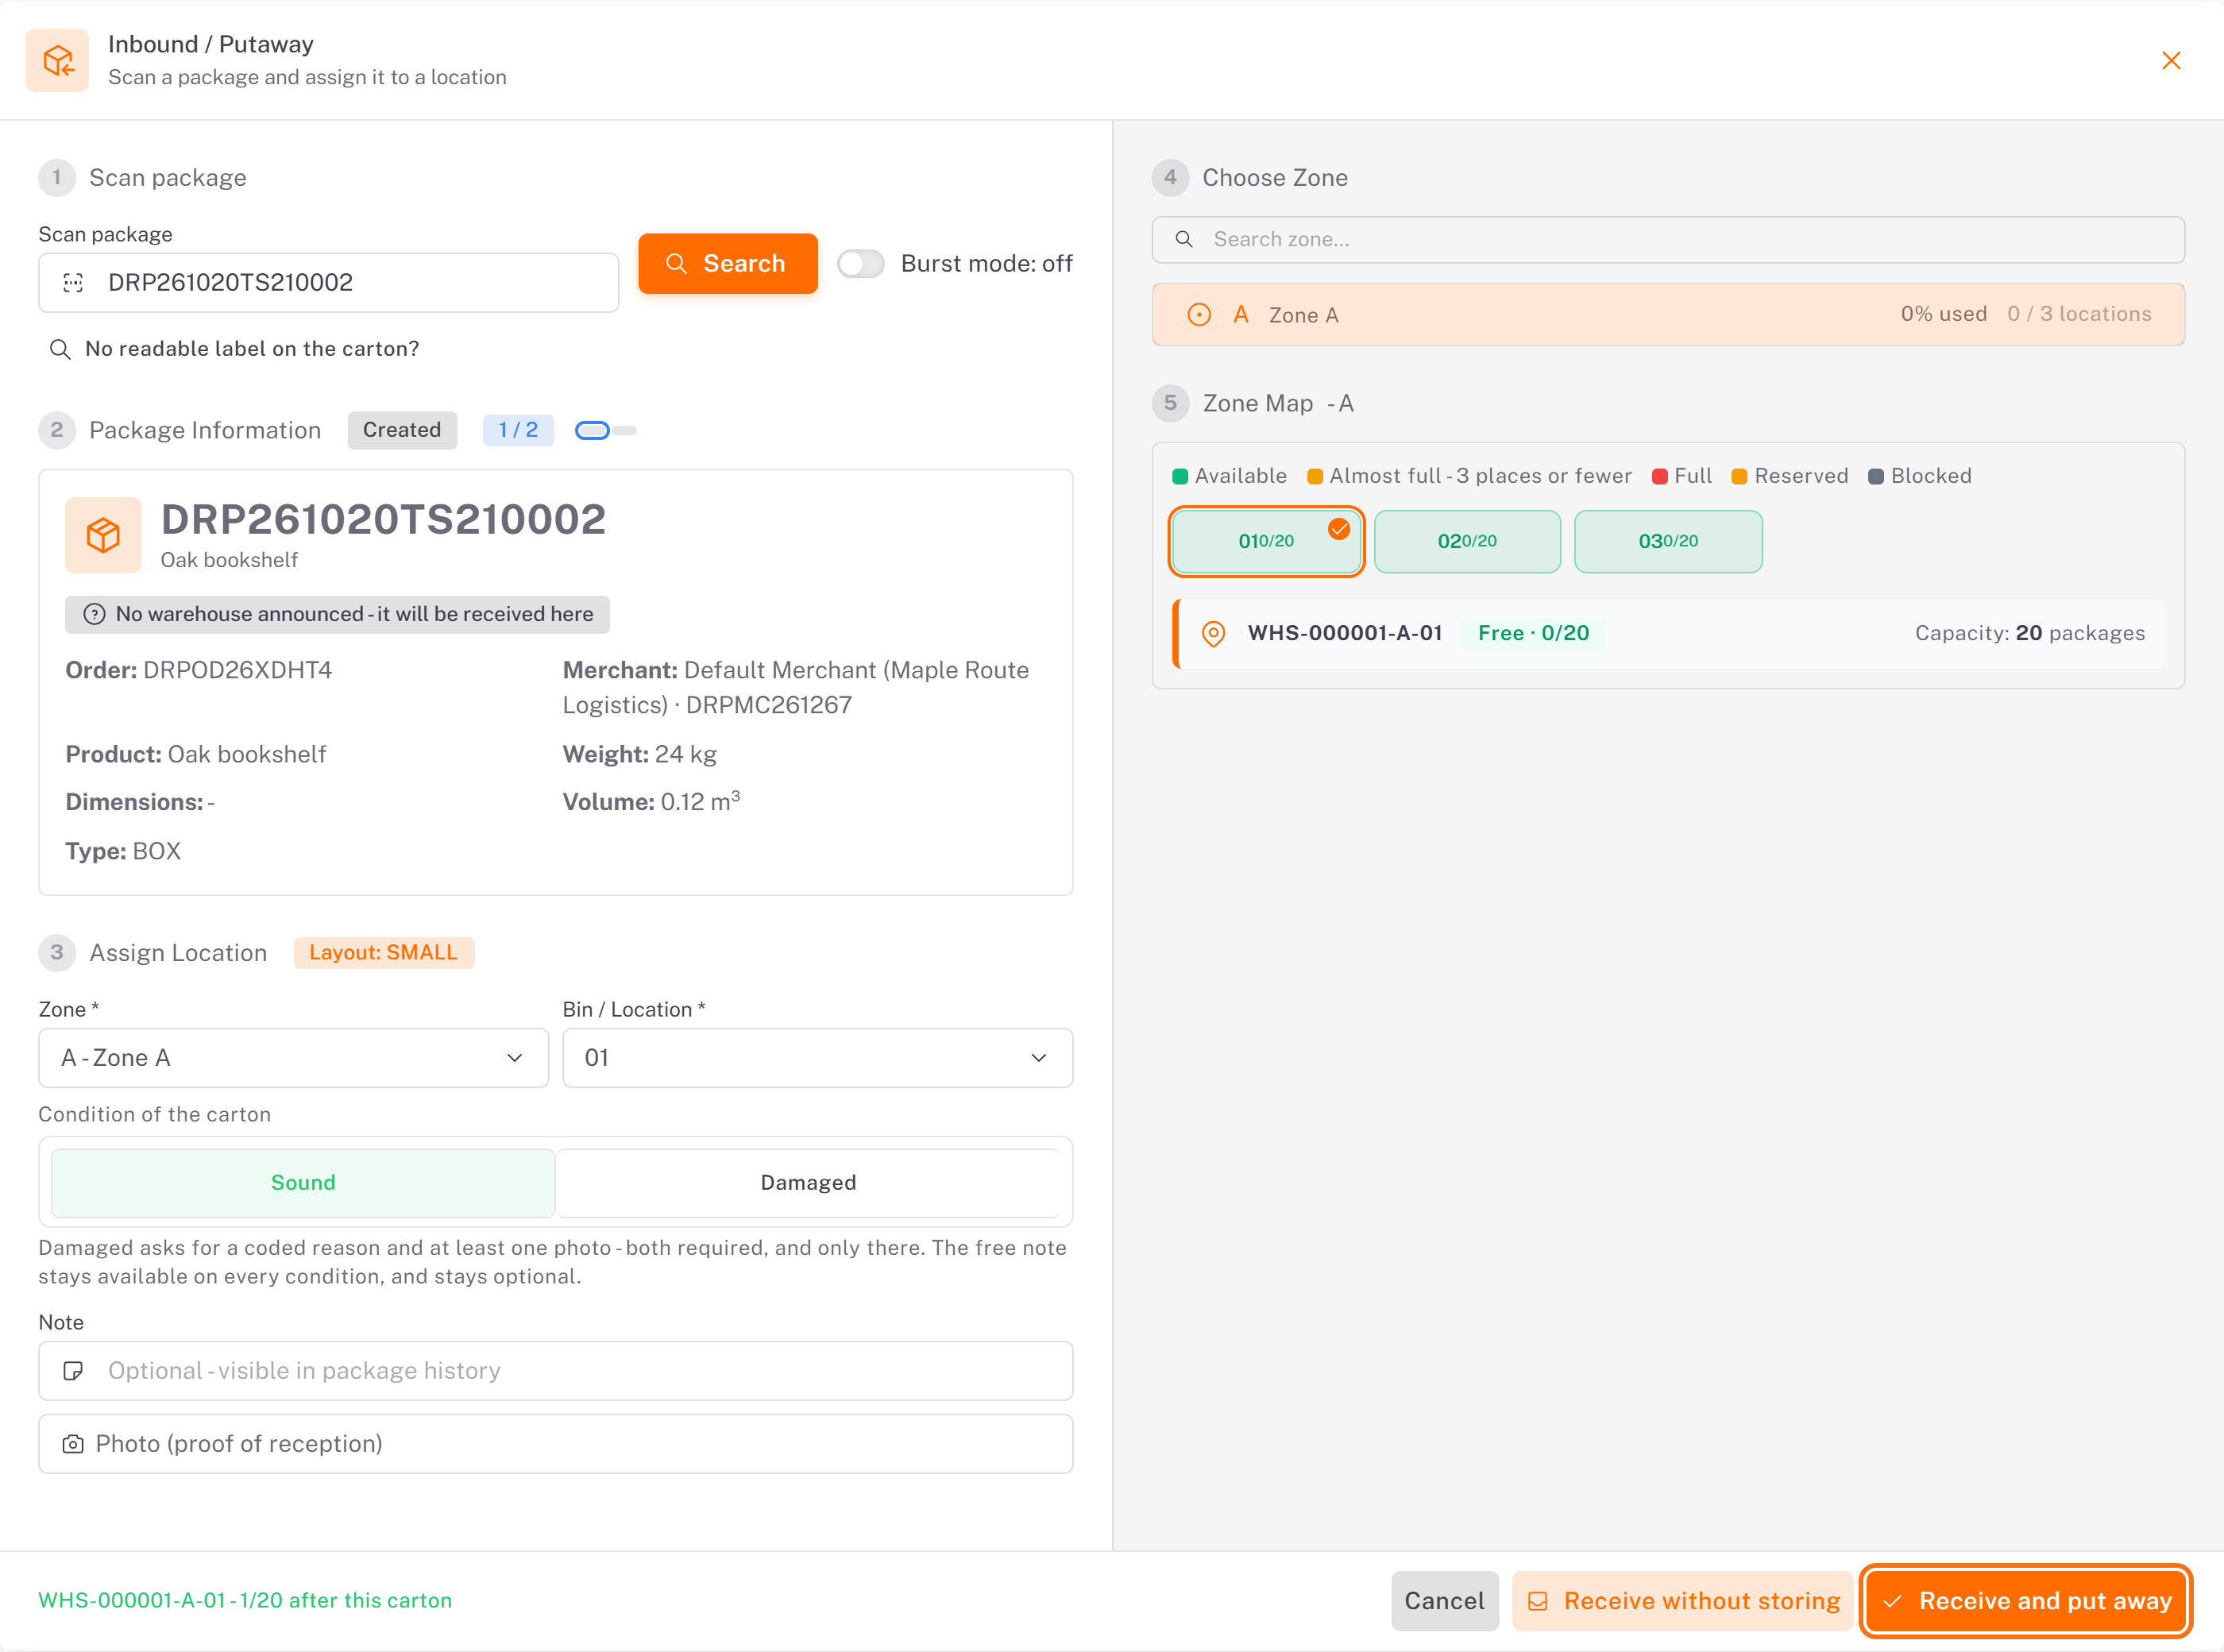
Task: Click the question mark icon in warehouse notice
Action: click(x=94, y=614)
